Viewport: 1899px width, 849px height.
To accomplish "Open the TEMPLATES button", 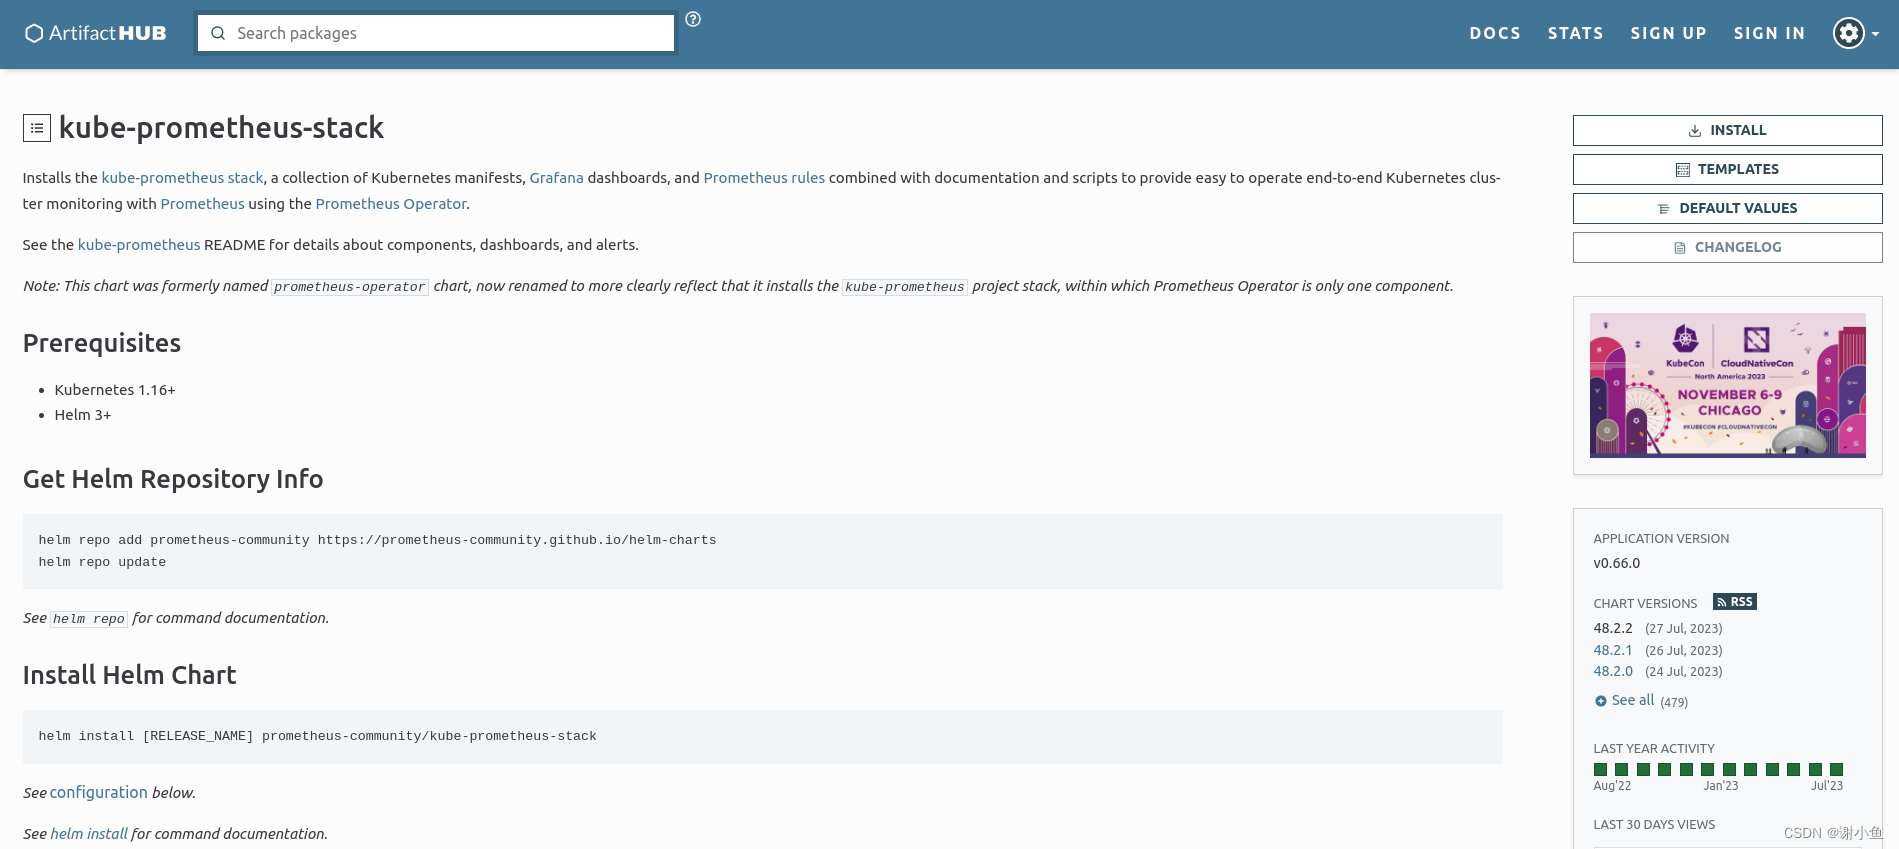I will (x=1727, y=169).
